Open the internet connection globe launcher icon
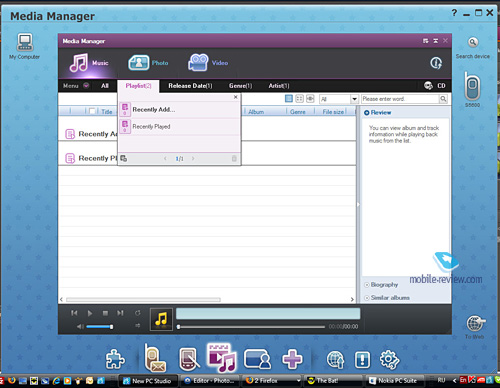This screenshot has height=388, width=500. pos(335,360)
